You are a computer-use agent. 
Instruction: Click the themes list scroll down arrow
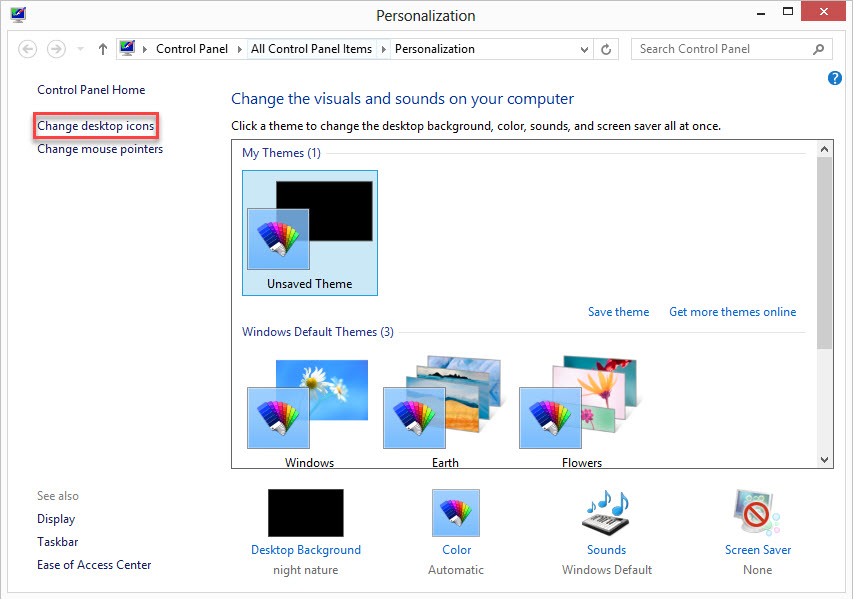pos(824,460)
